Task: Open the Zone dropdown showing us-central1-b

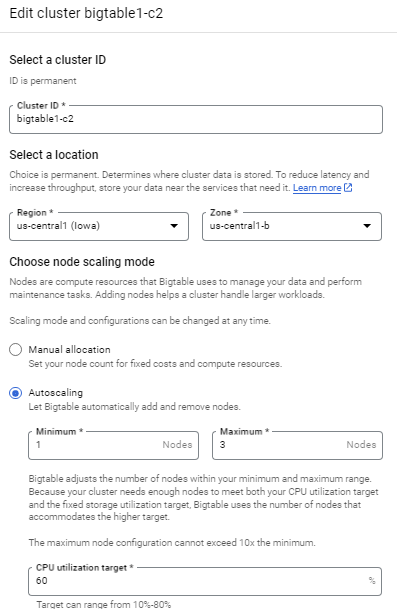Action: point(292,226)
